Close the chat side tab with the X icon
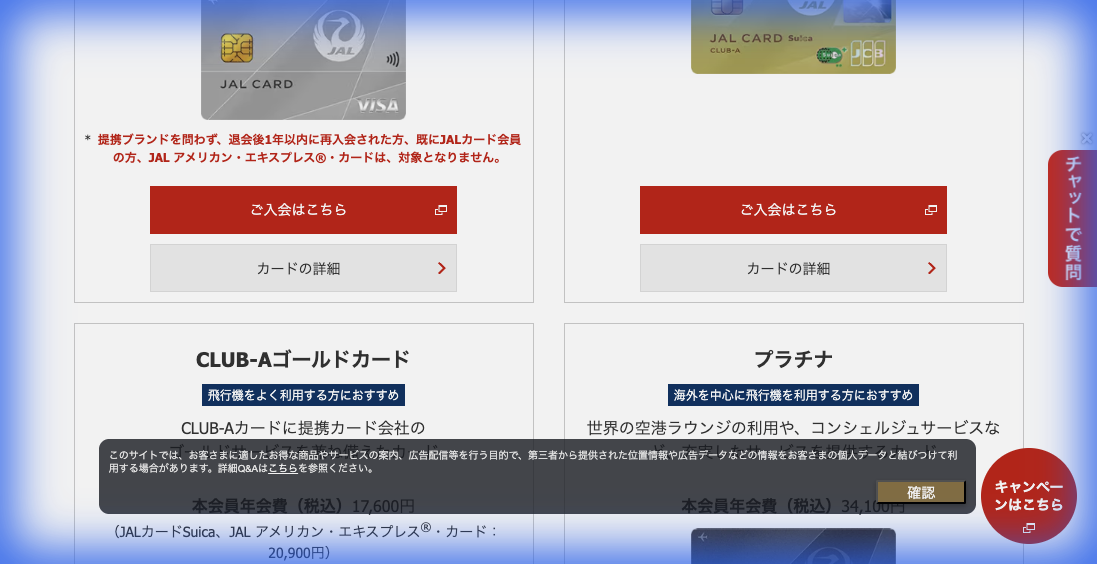1097x564 pixels. (1087, 139)
